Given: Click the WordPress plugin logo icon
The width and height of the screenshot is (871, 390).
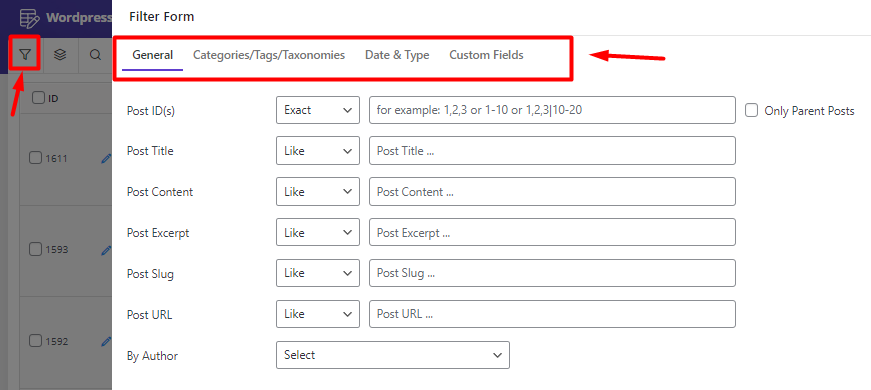Looking at the screenshot, I should (29, 17).
